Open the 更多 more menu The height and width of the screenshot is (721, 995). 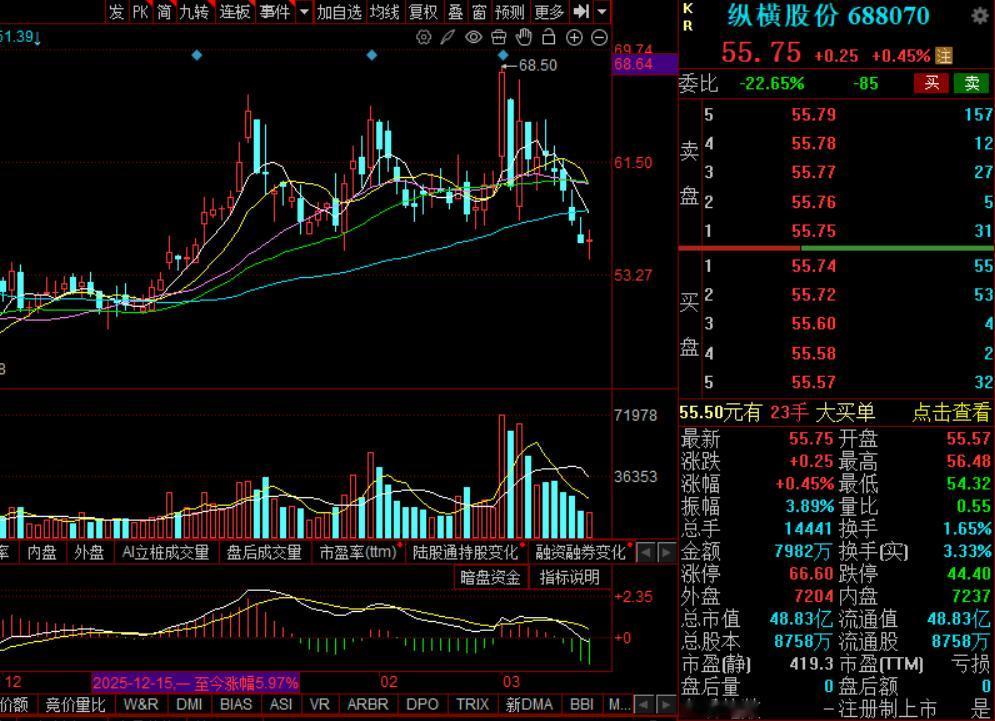click(549, 11)
